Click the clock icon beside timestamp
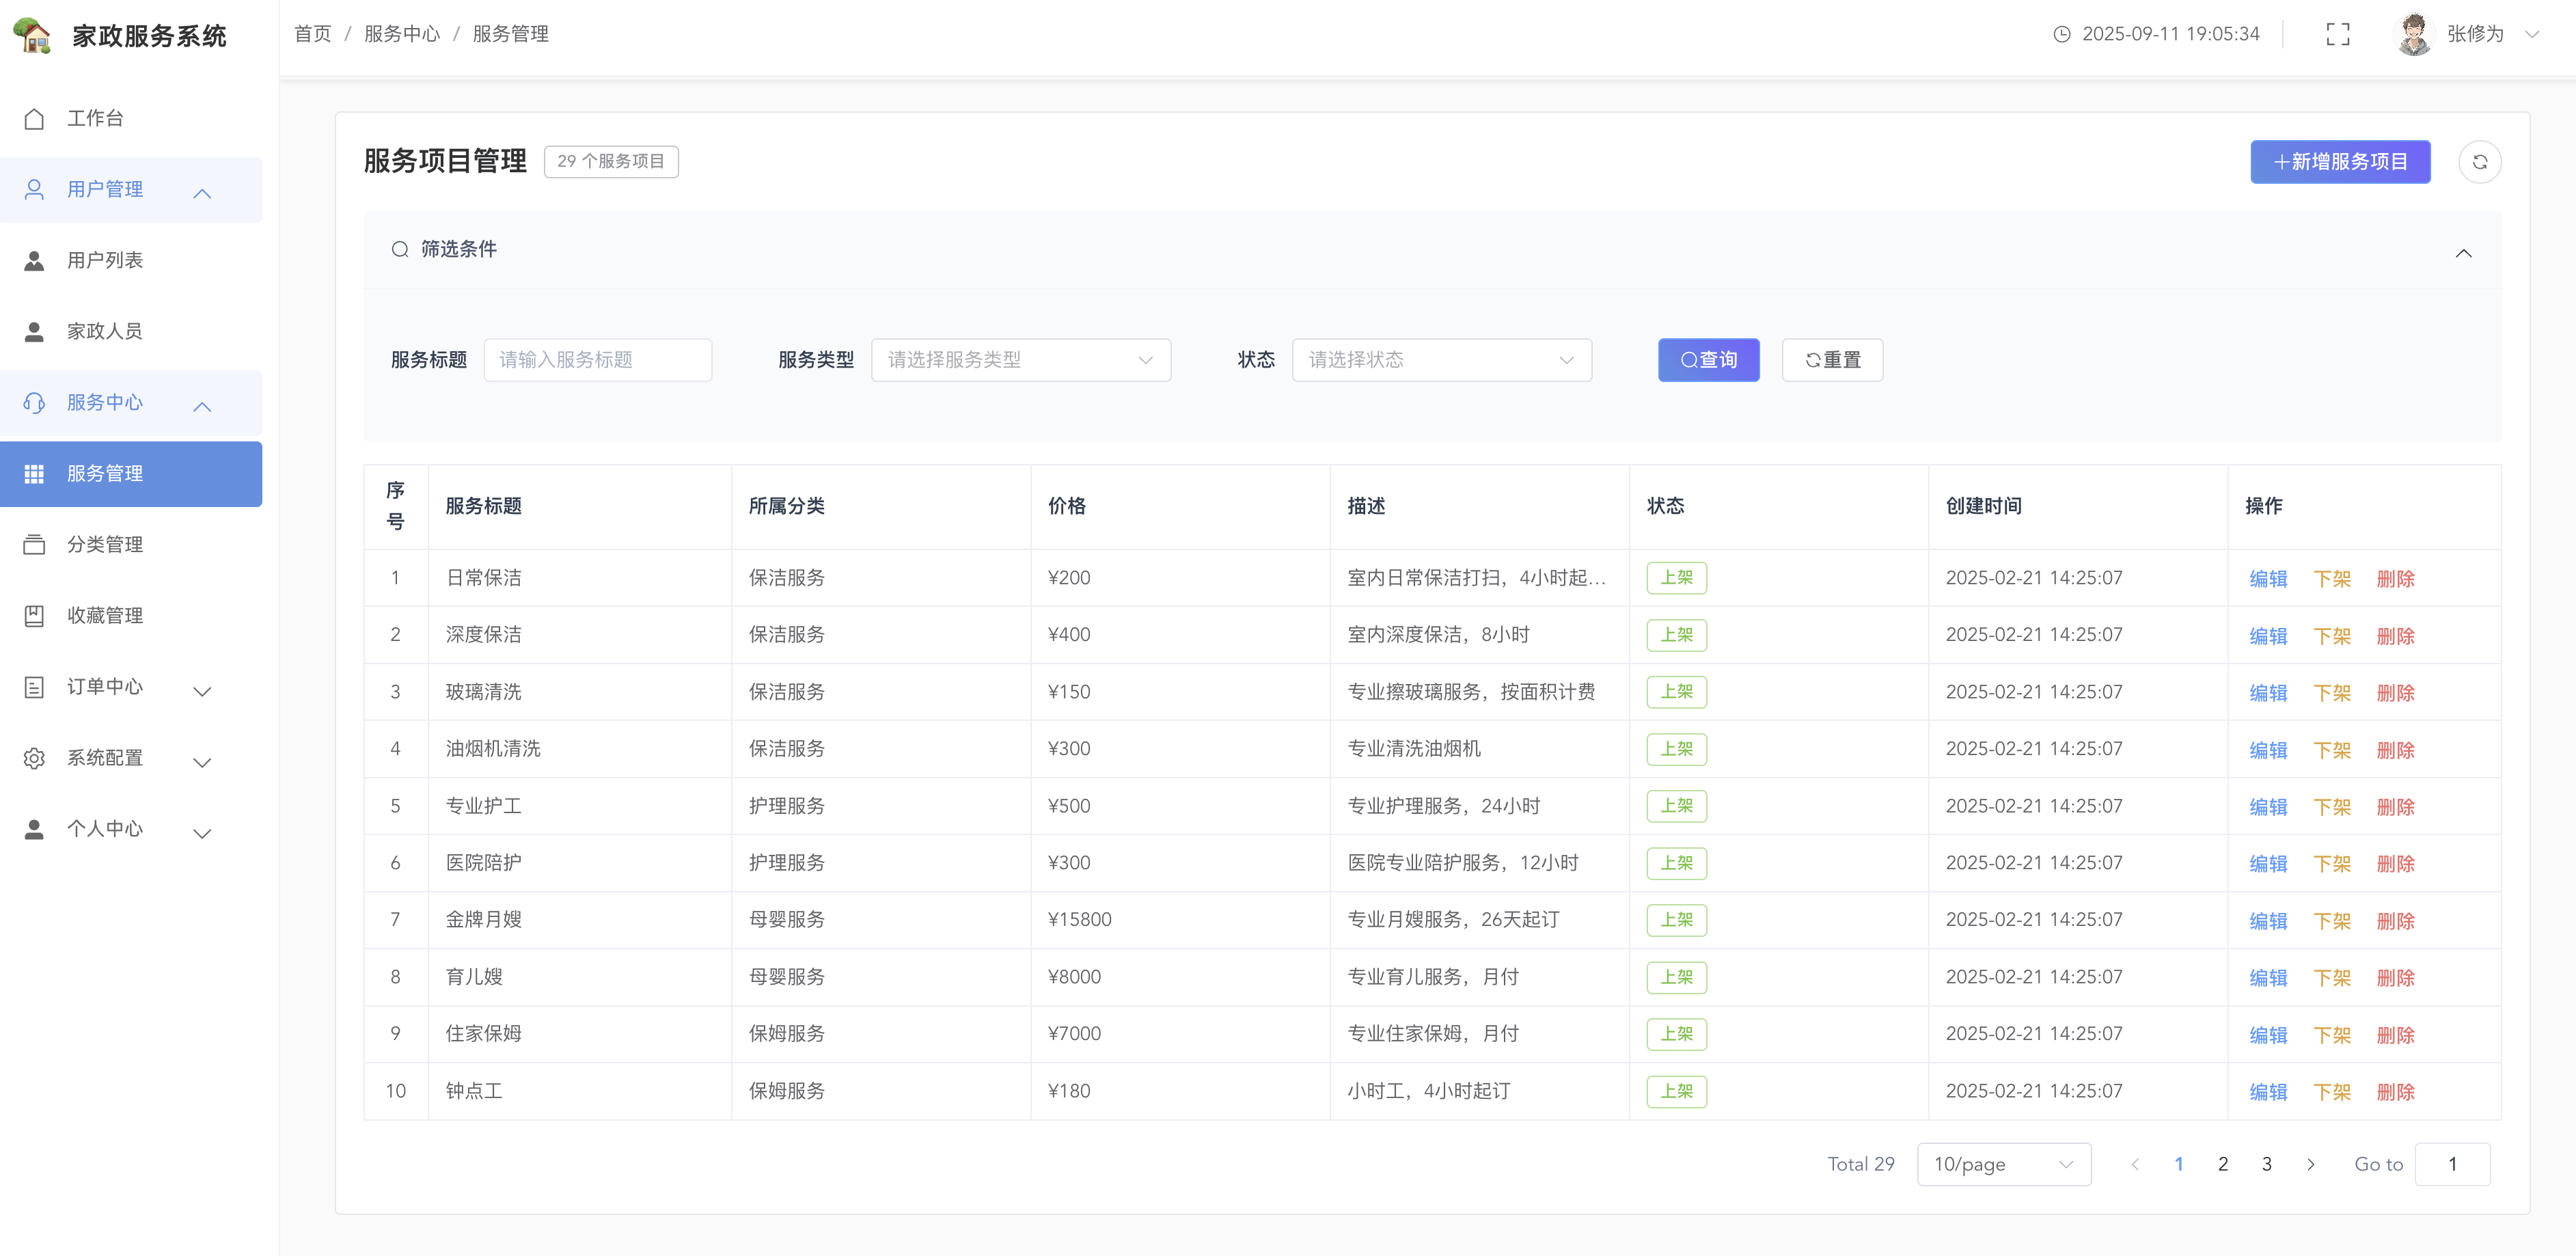This screenshot has width=2576, height=1256. [2061, 34]
